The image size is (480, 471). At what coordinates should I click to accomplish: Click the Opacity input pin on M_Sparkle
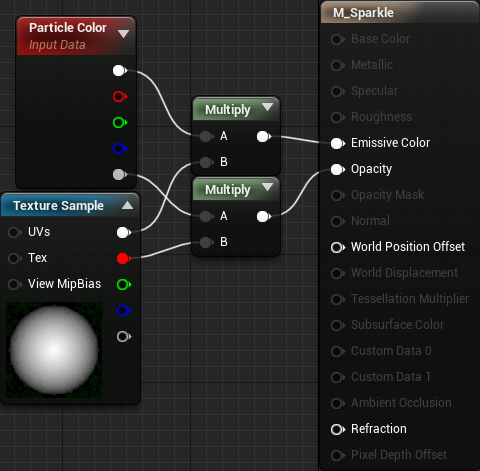click(x=338, y=169)
